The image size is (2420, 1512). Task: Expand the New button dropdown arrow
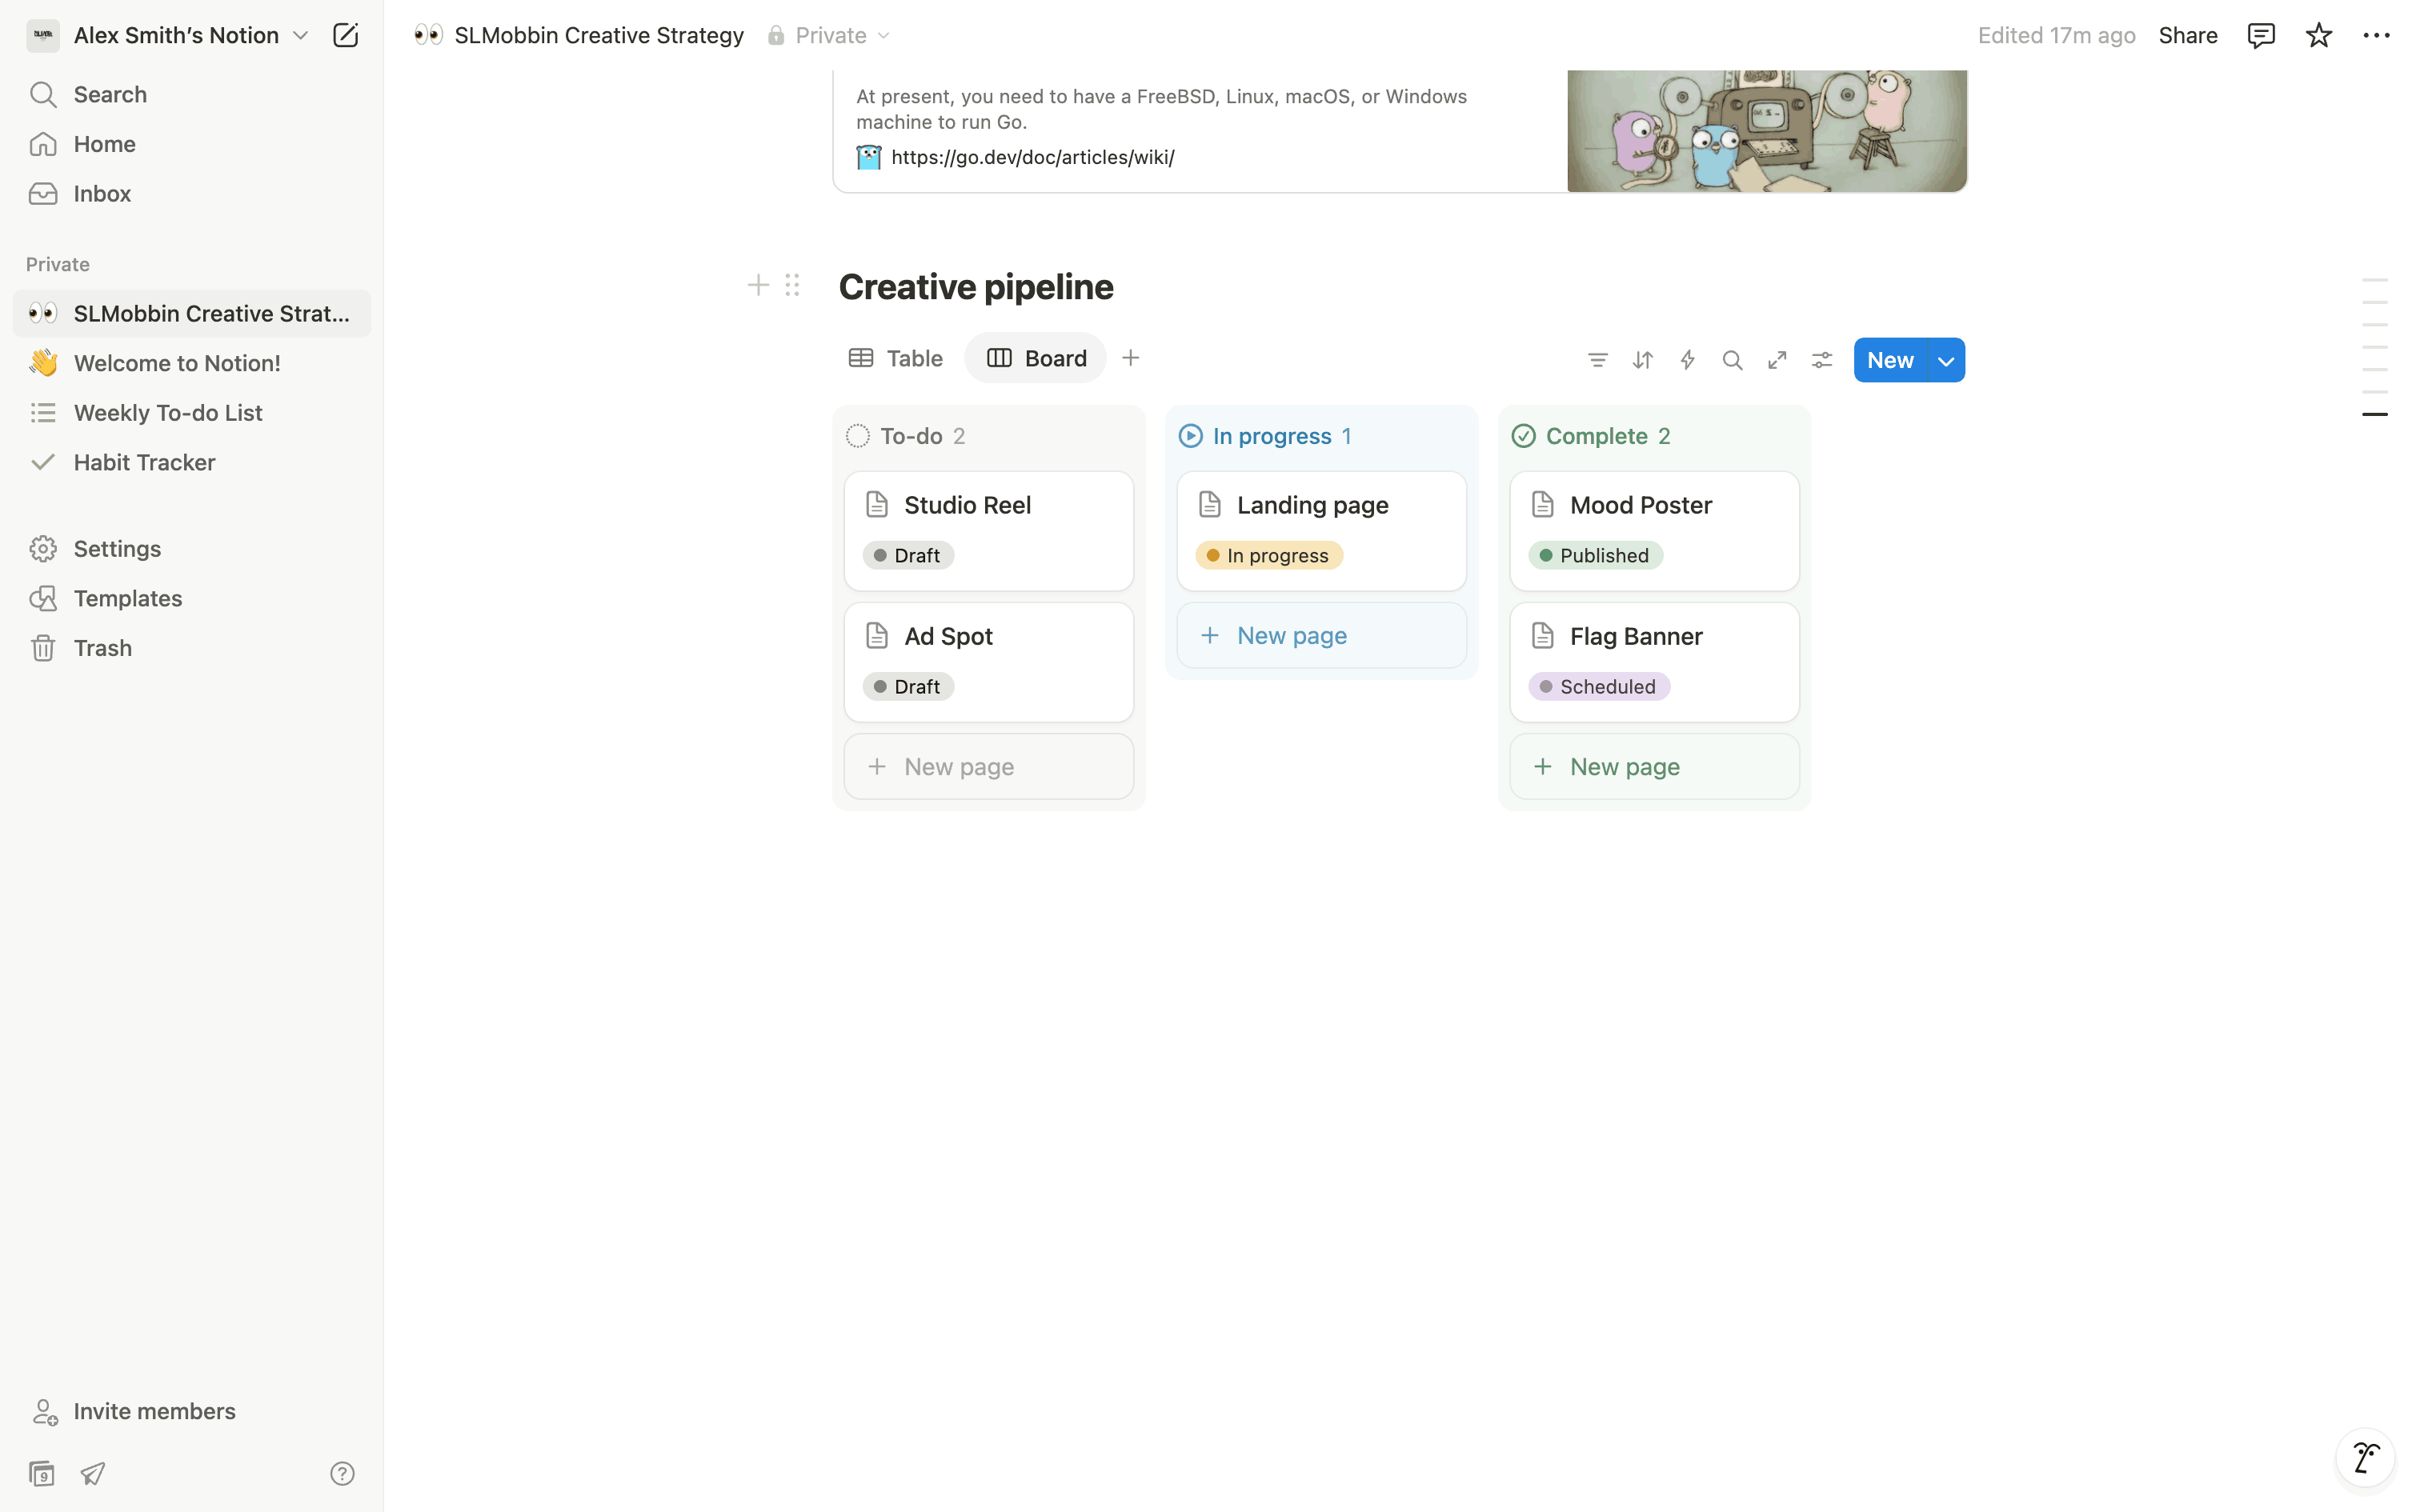click(x=1945, y=361)
